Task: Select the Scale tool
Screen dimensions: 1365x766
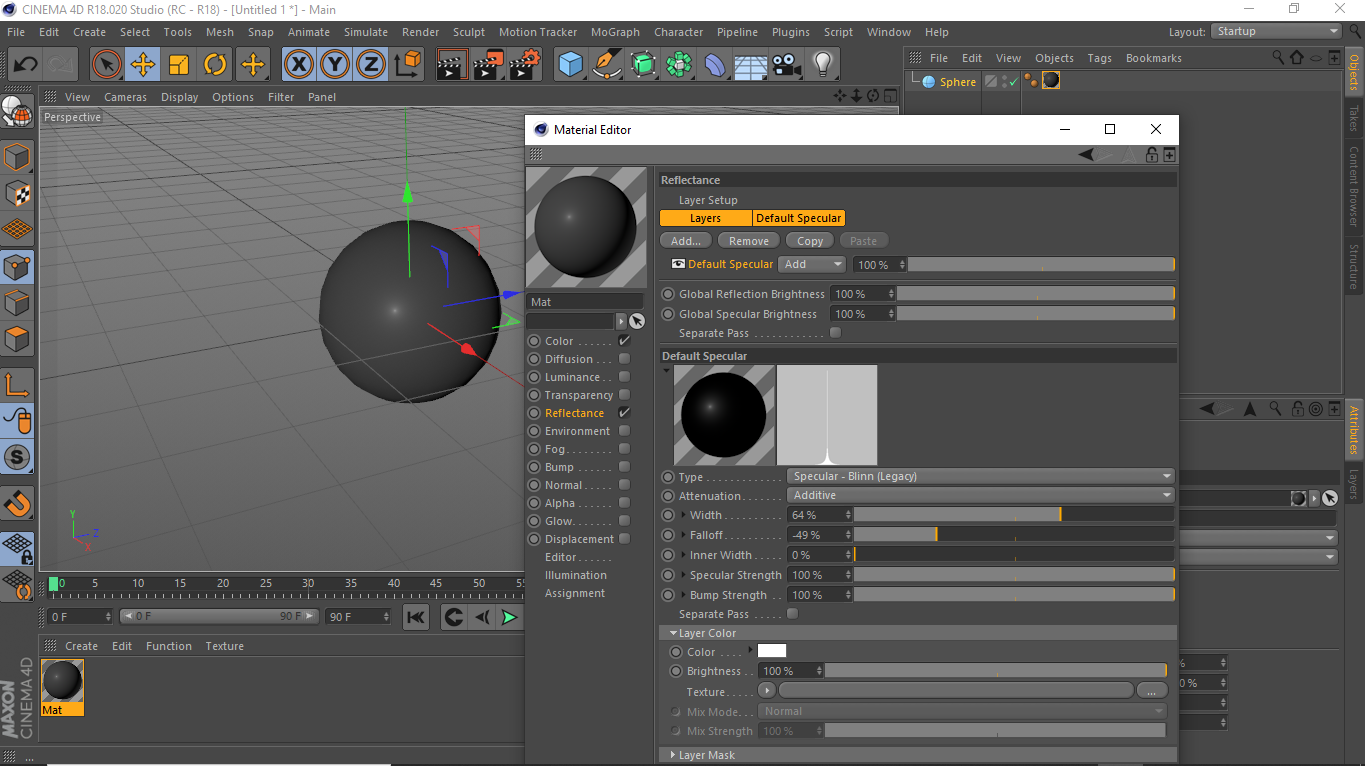Action: [x=179, y=65]
